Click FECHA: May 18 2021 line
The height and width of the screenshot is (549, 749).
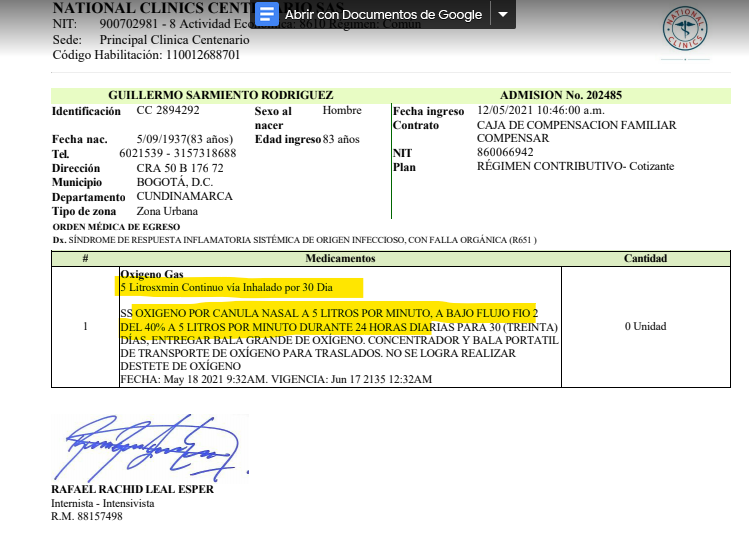coord(276,379)
